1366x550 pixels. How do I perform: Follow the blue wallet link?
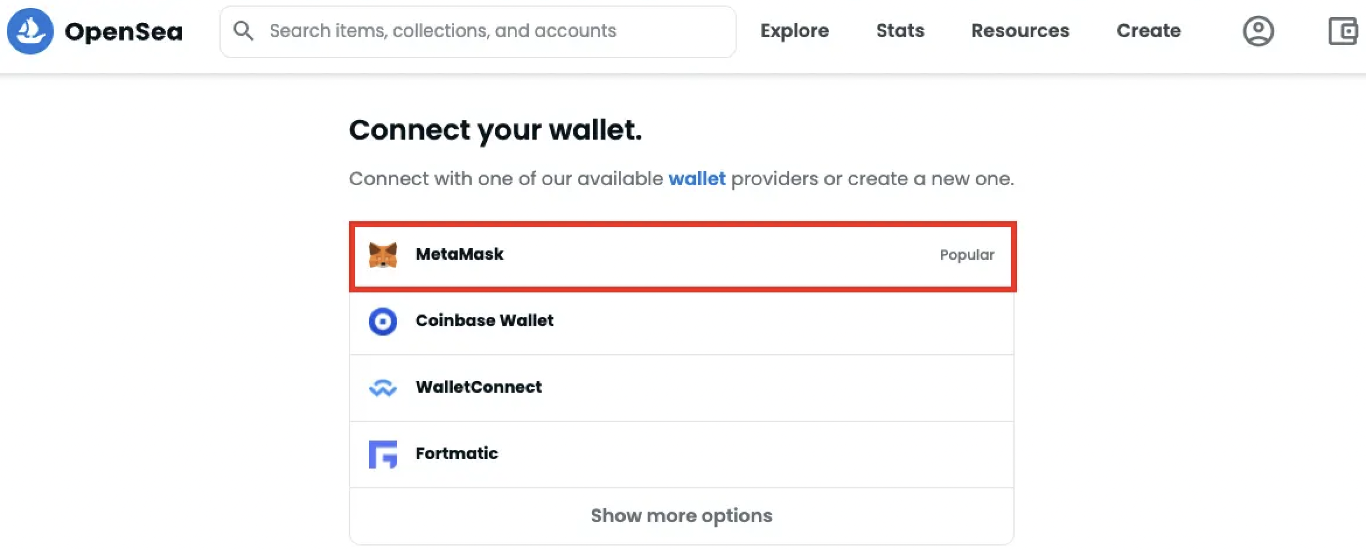(x=697, y=179)
